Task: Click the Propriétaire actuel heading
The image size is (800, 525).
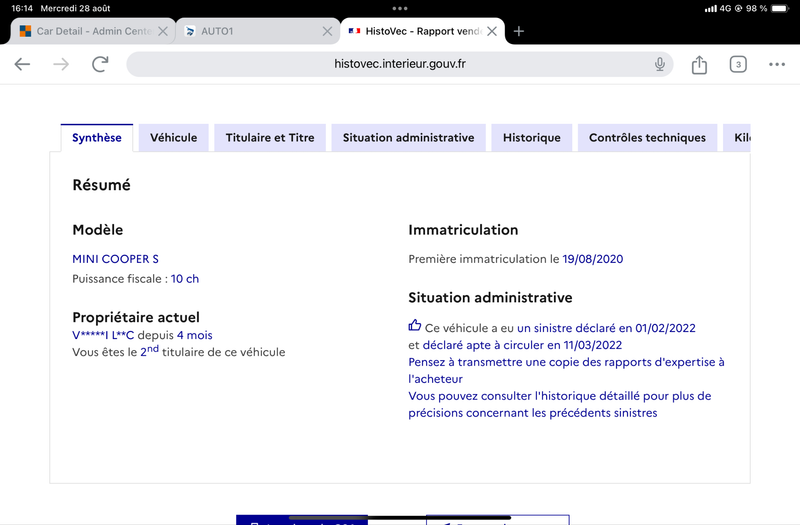Action: pos(136,317)
